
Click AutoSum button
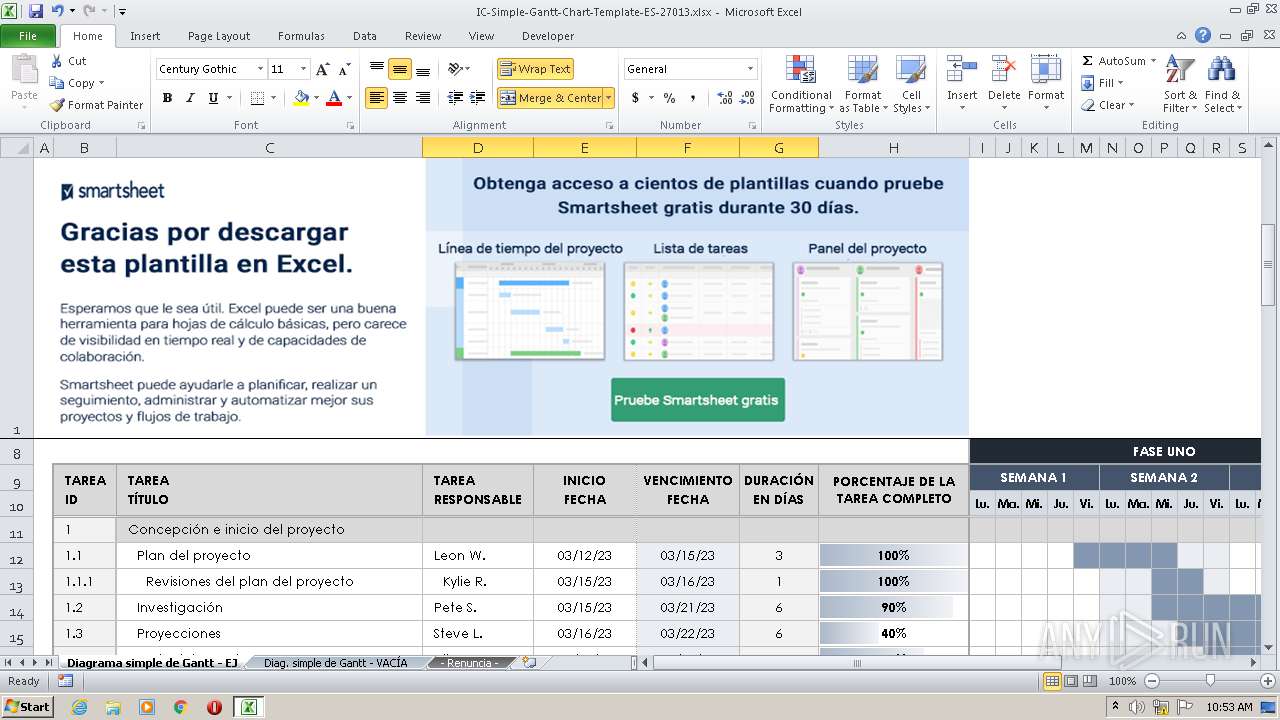coord(1113,61)
